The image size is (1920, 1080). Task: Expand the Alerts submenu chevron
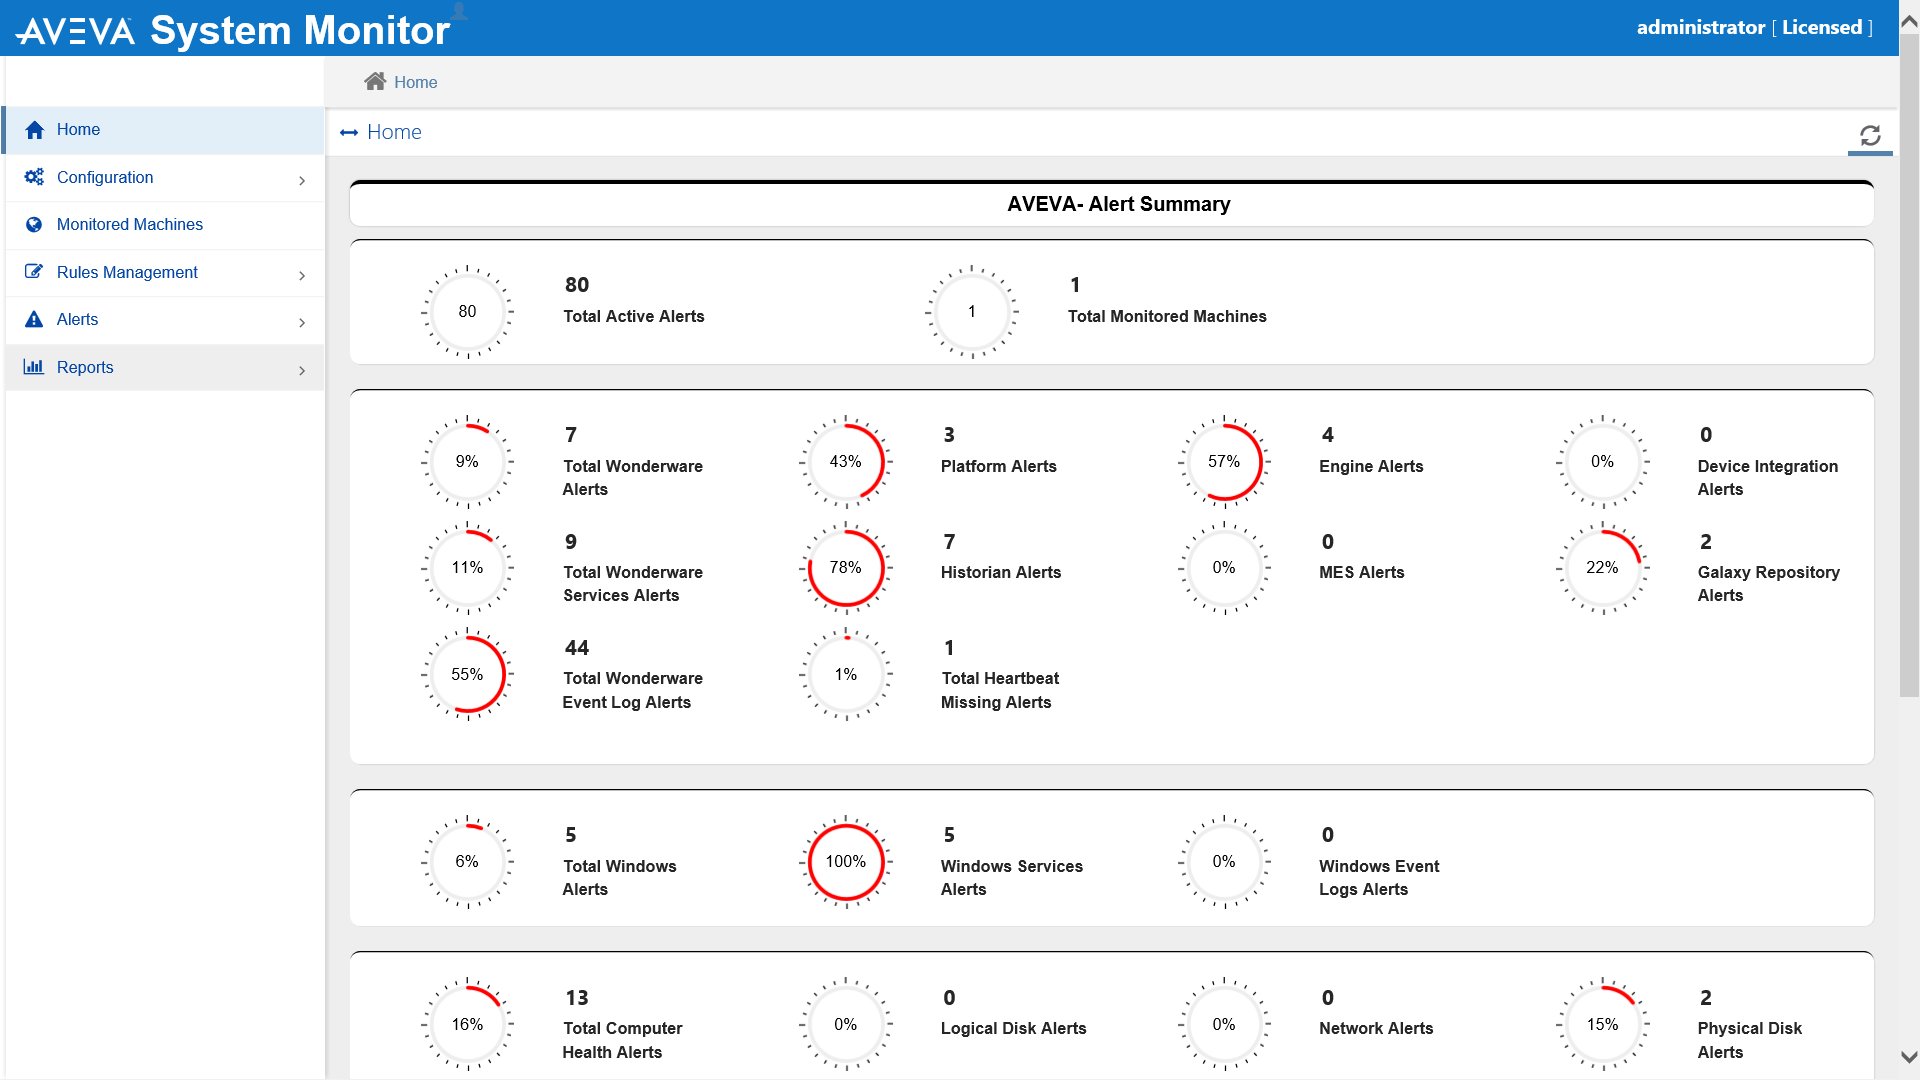tap(302, 322)
